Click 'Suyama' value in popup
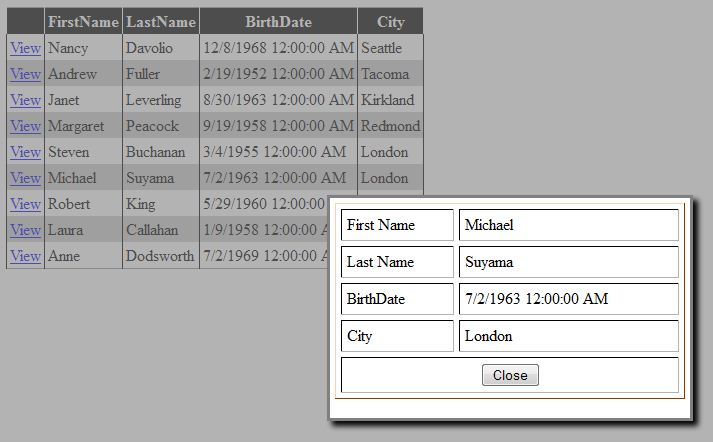 pos(489,262)
